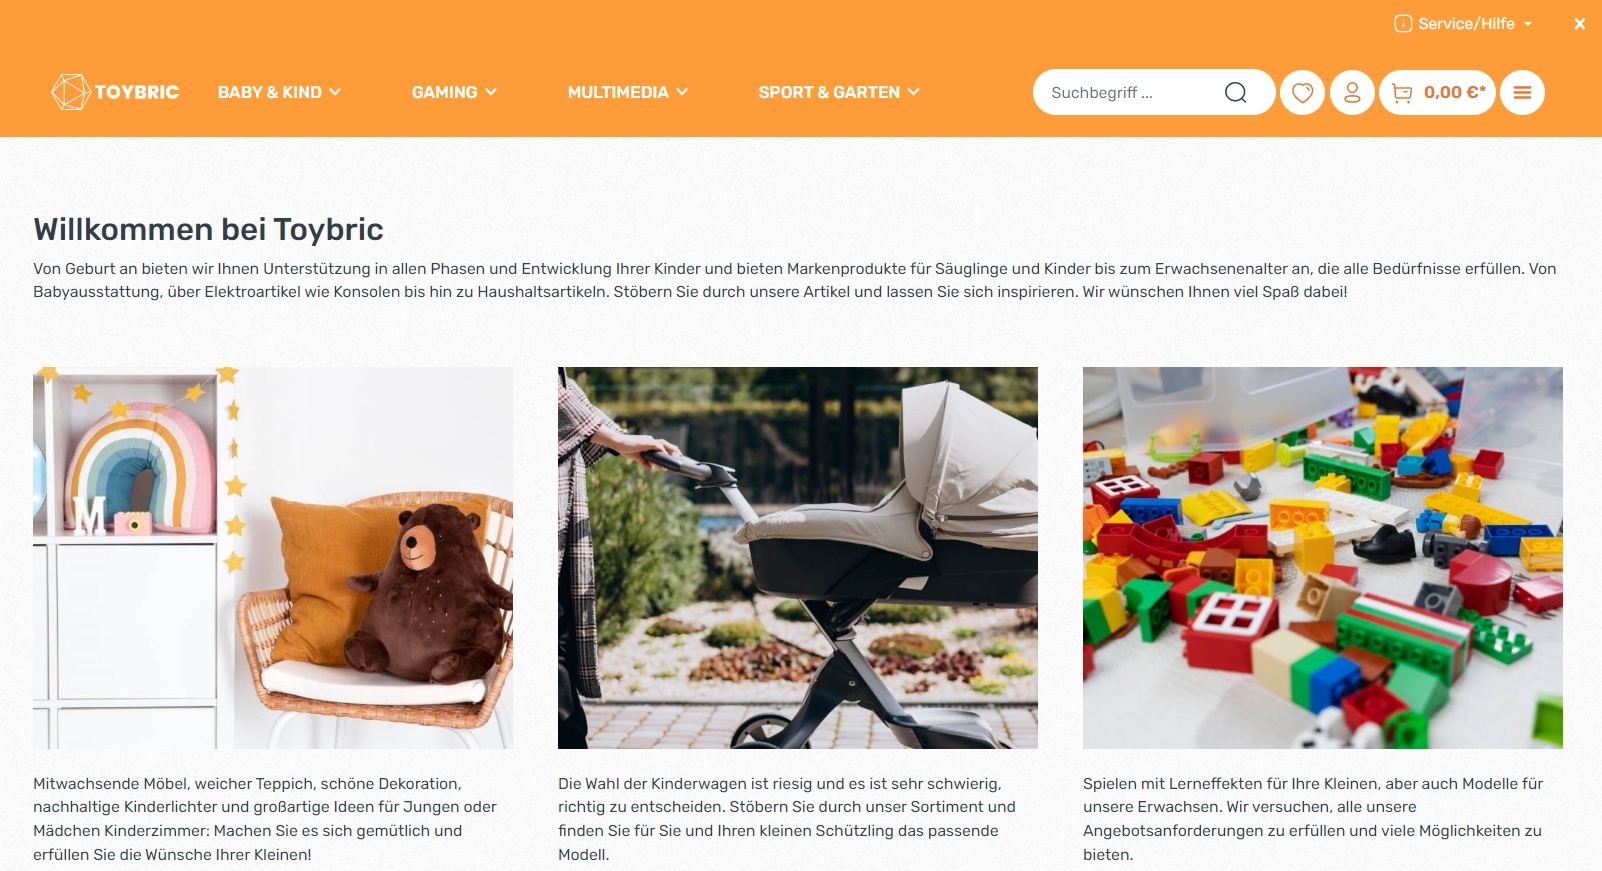The width and height of the screenshot is (1602, 871).
Task: Open the hamburger menu icon
Action: pos(1522,92)
